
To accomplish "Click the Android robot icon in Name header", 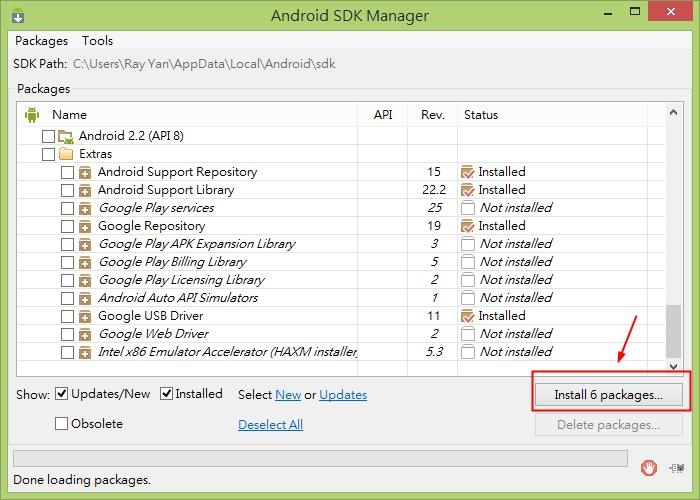I will (x=32, y=115).
